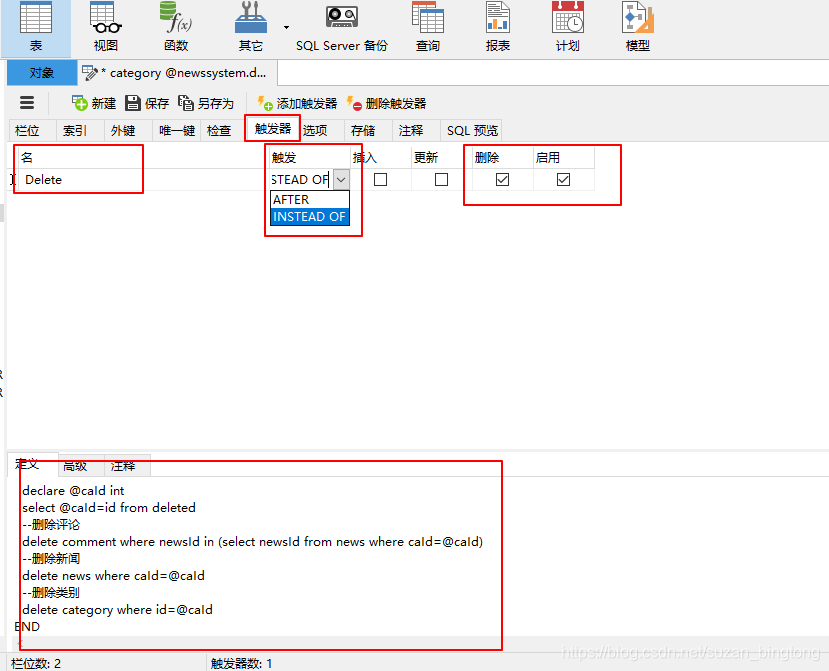Viewport: 829px width, 671px height.
Task: Switch to the 对象 tab
Action: click(x=42, y=73)
